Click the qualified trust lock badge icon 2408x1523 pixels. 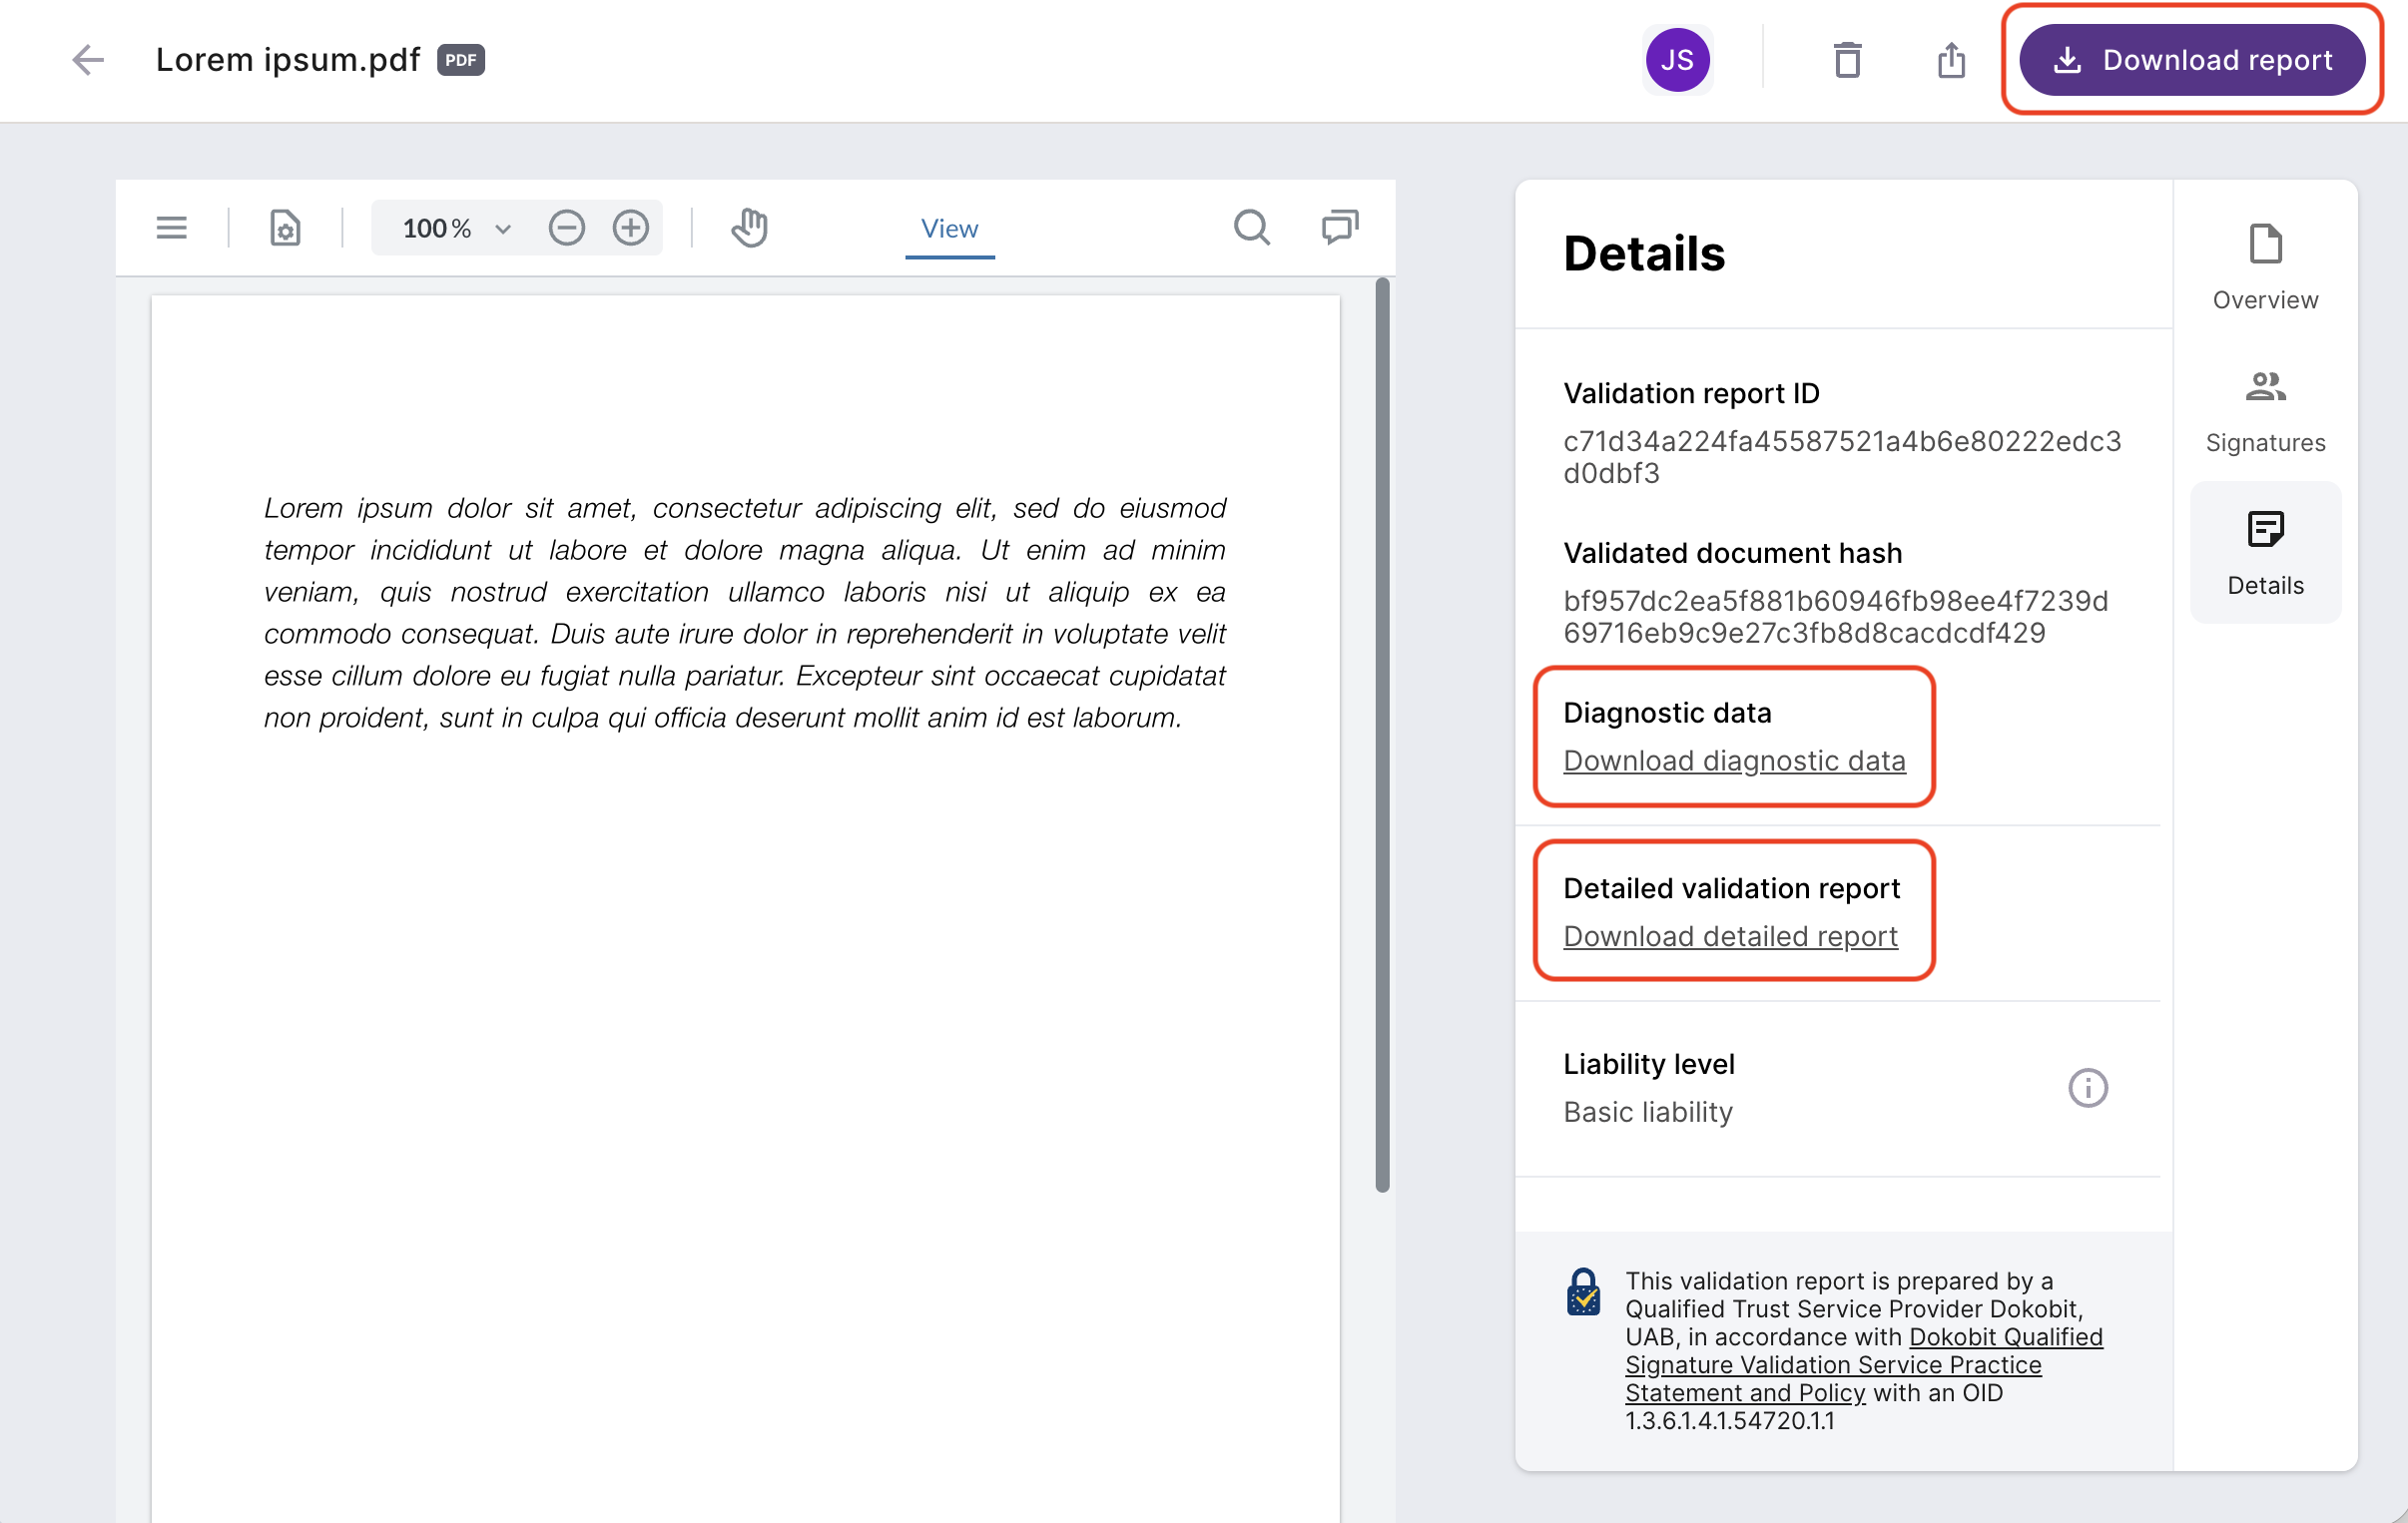coord(1583,1292)
